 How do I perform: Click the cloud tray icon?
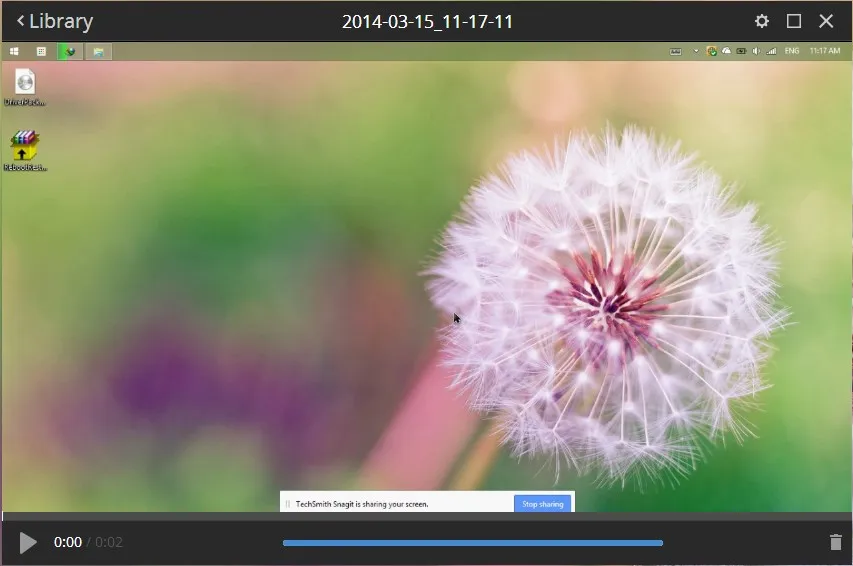726,51
